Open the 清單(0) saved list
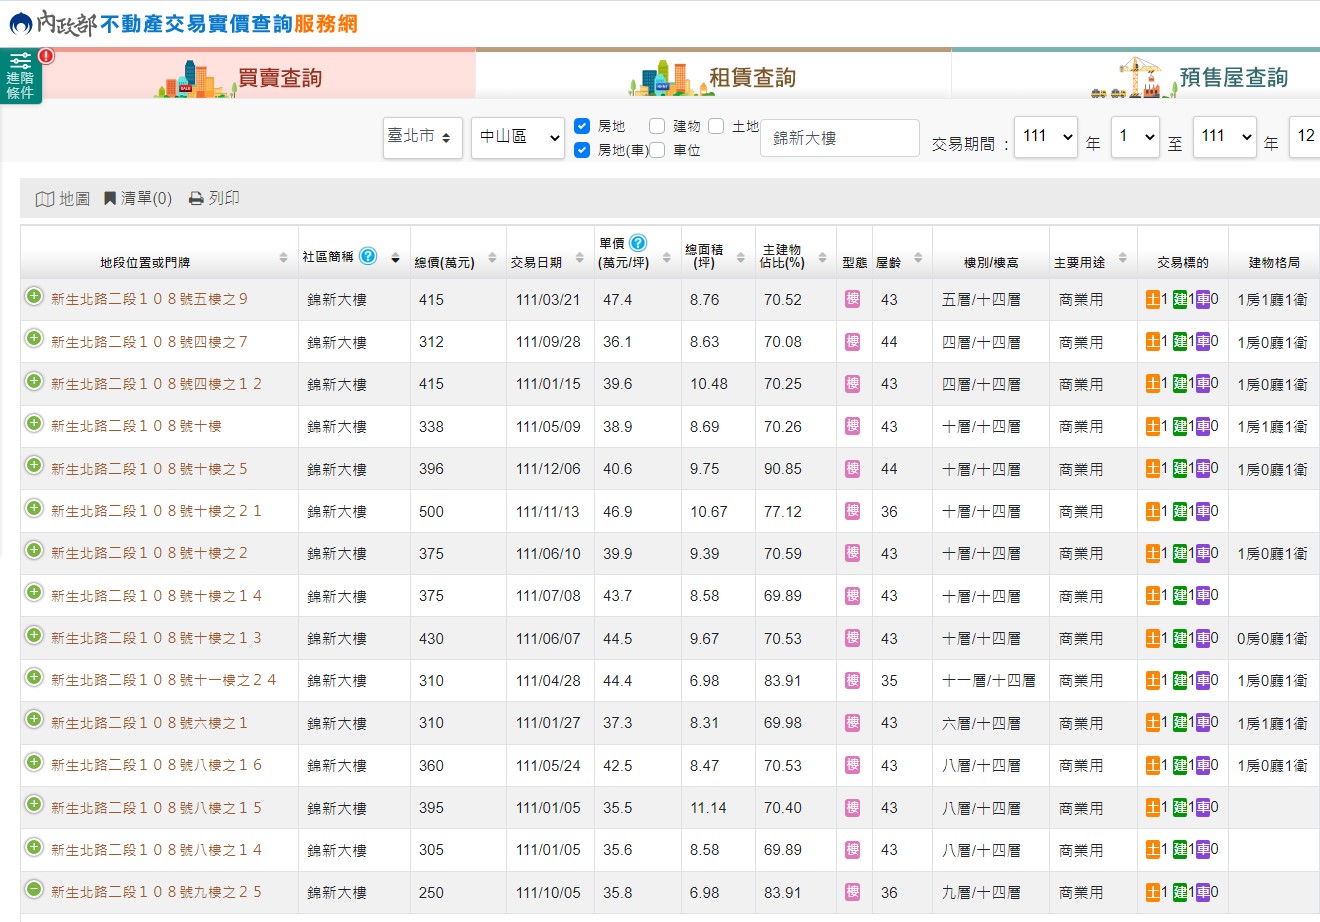The height and width of the screenshot is (922, 1320). [x=138, y=199]
